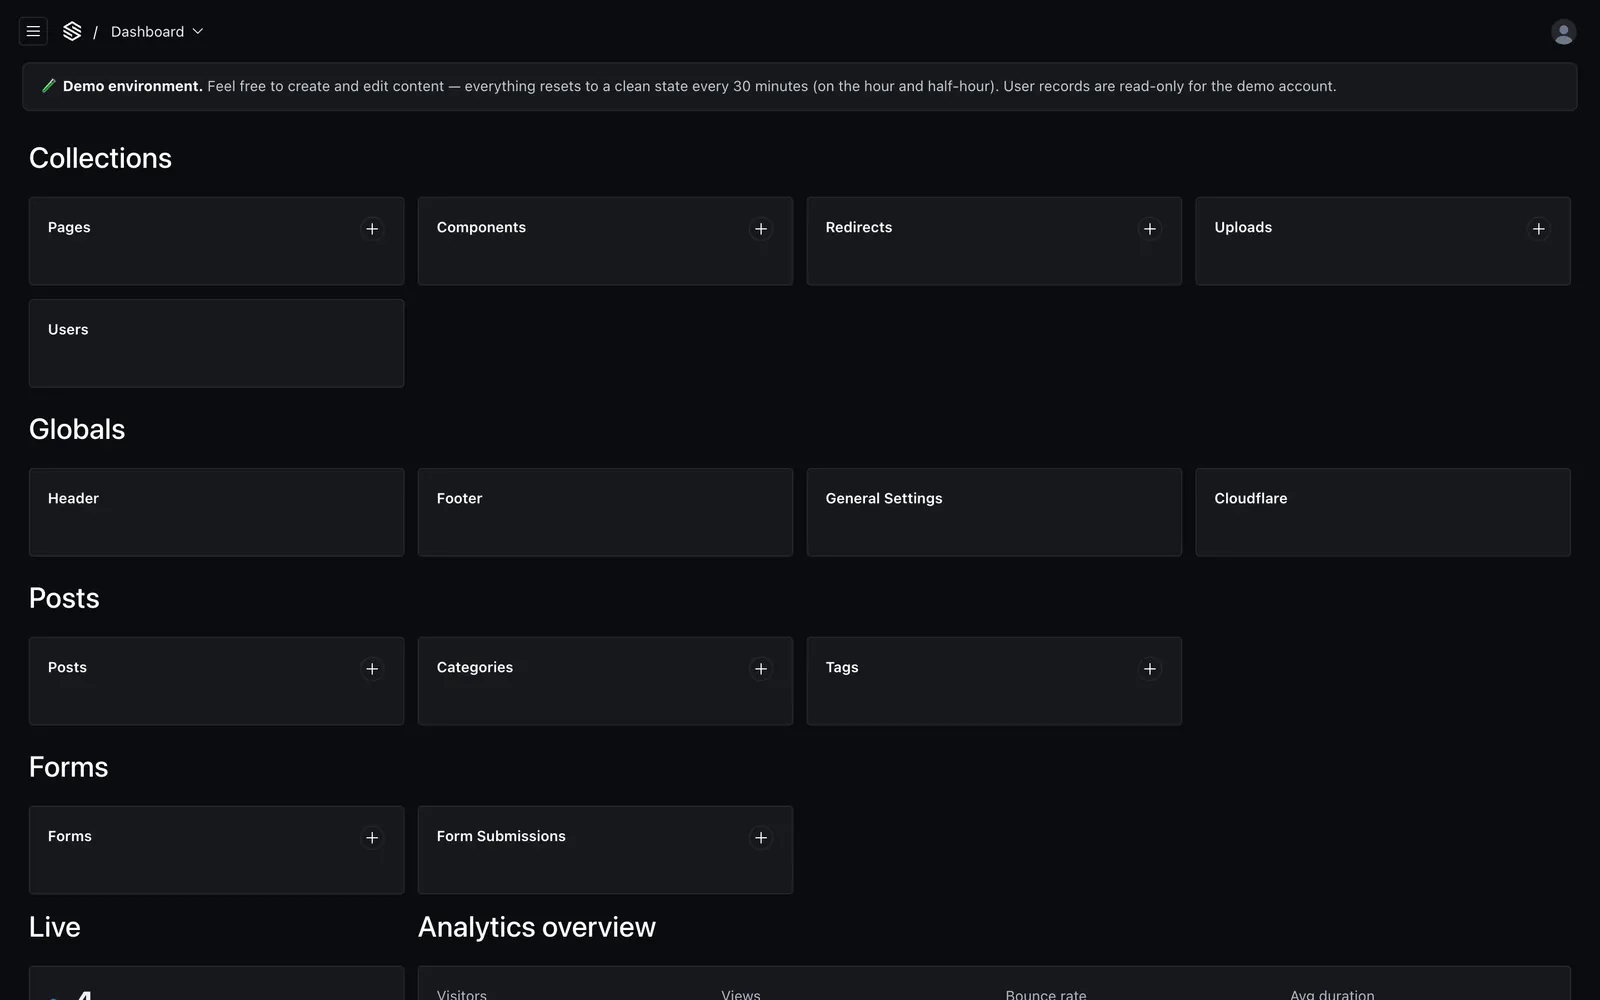
Task: Create new Redirect with plus icon
Action: 1150,229
